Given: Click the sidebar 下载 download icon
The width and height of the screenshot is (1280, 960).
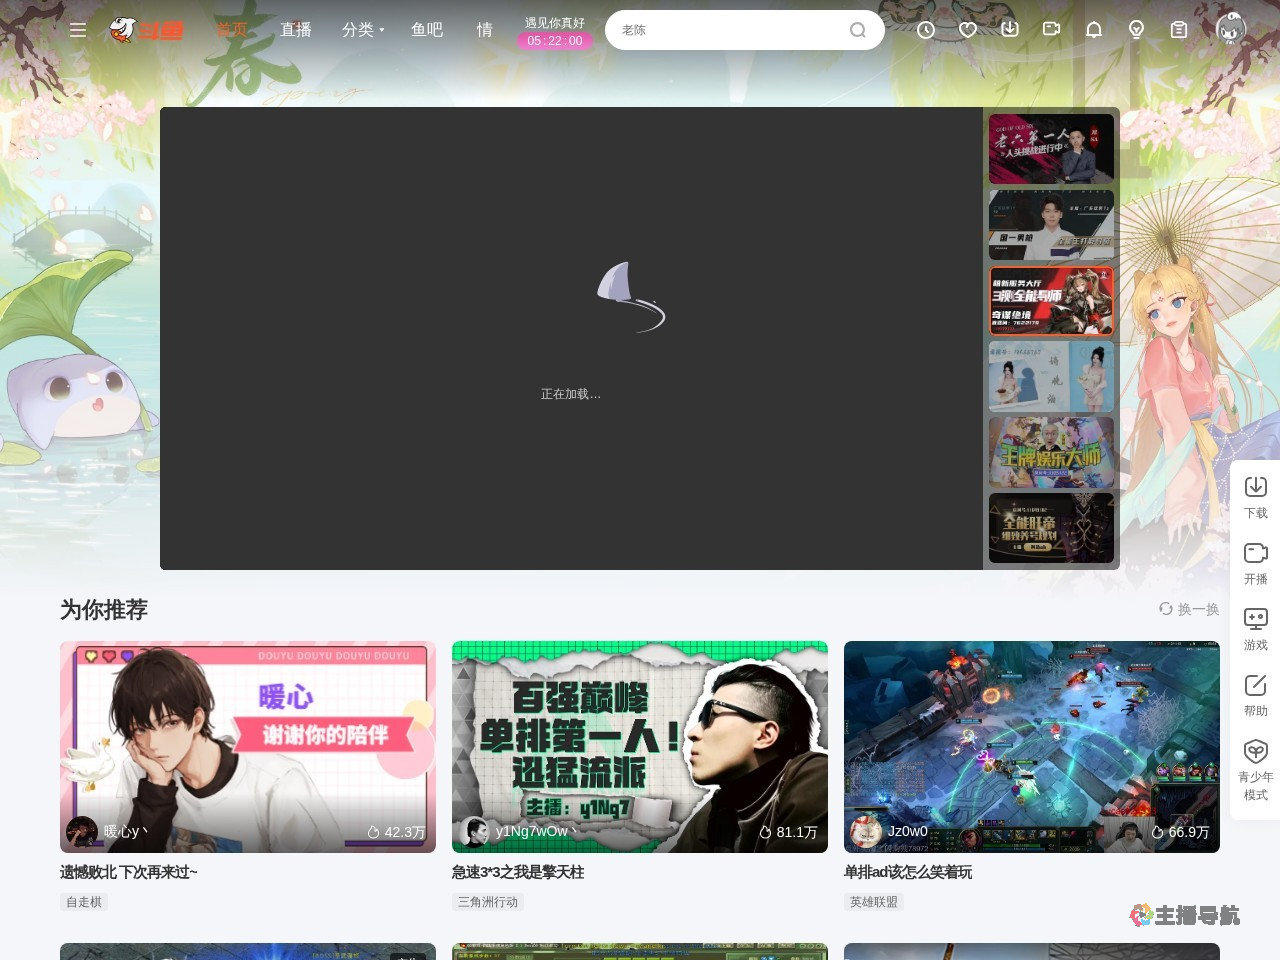Looking at the screenshot, I should pos(1255,496).
